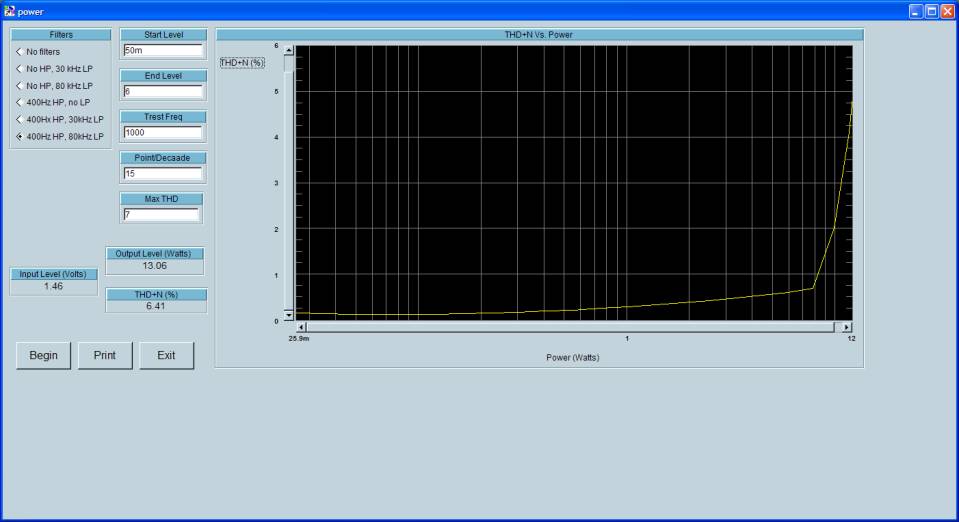Click the Max THD input field
959x522 pixels.
click(x=161, y=214)
